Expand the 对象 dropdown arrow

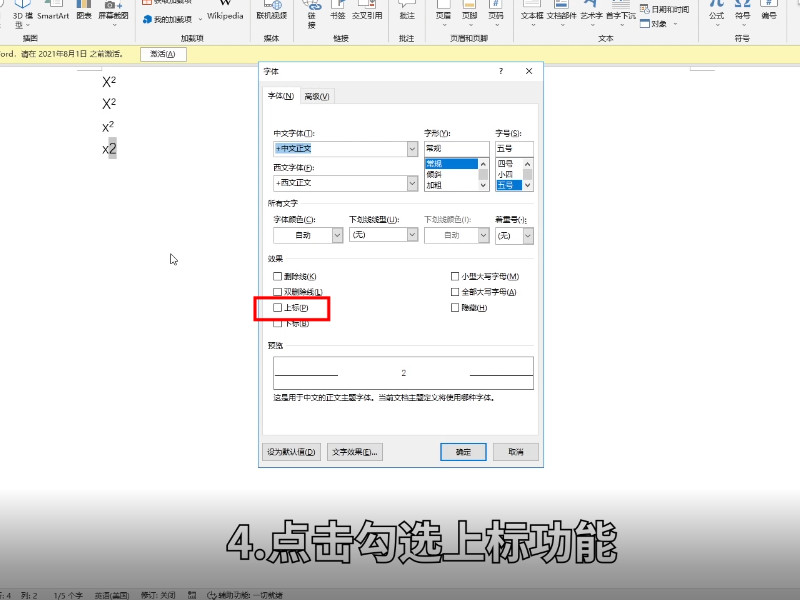[x=675, y=24]
